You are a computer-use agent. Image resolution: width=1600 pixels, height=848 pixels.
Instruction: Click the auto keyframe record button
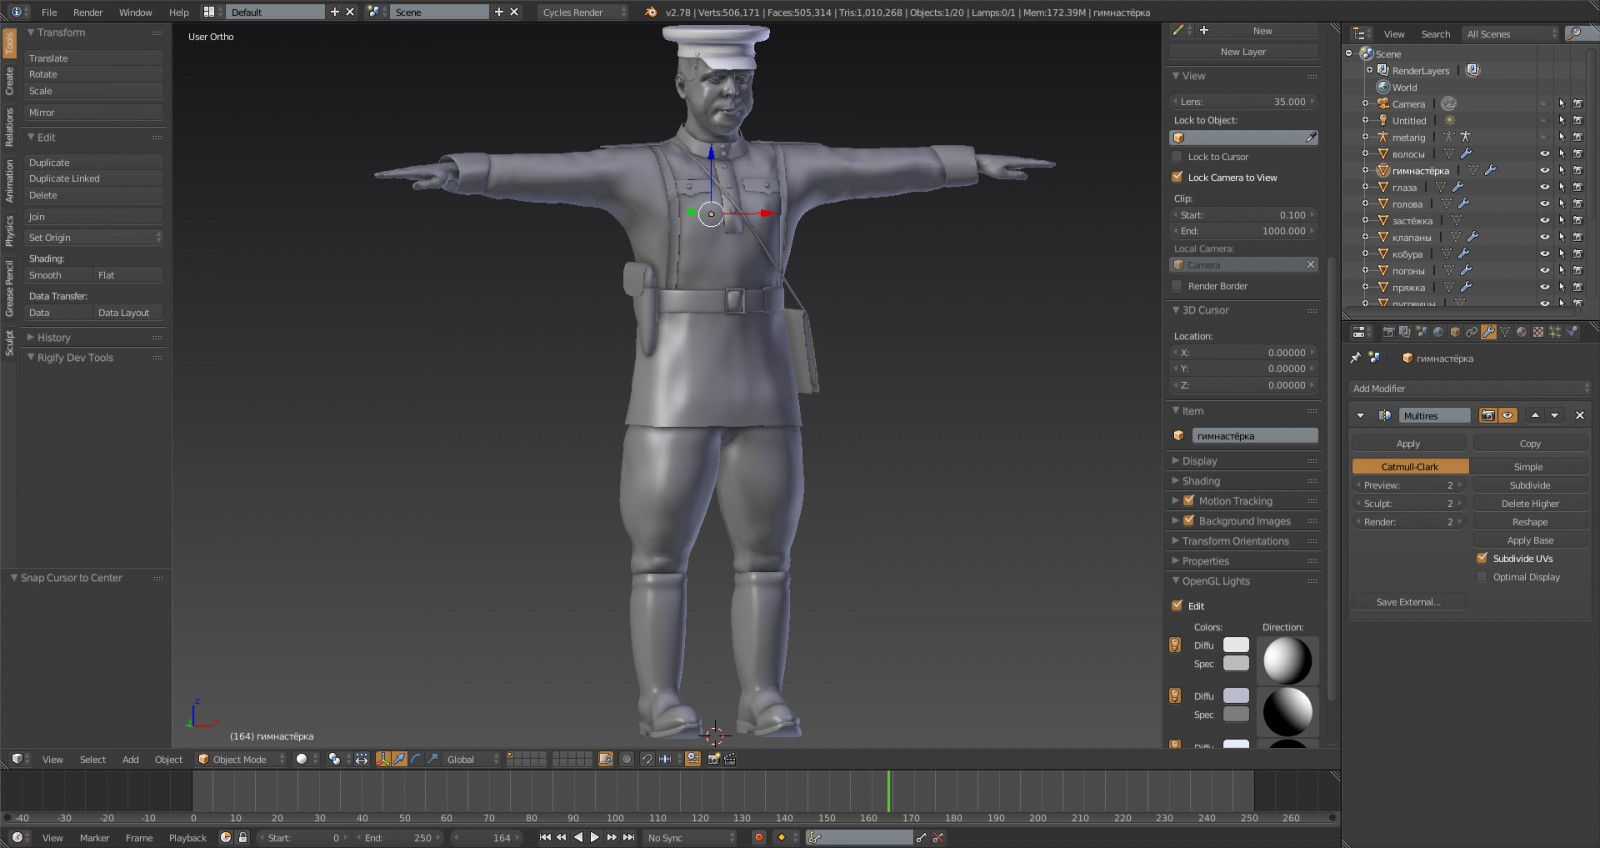pyautogui.click(x=758, y=838)
